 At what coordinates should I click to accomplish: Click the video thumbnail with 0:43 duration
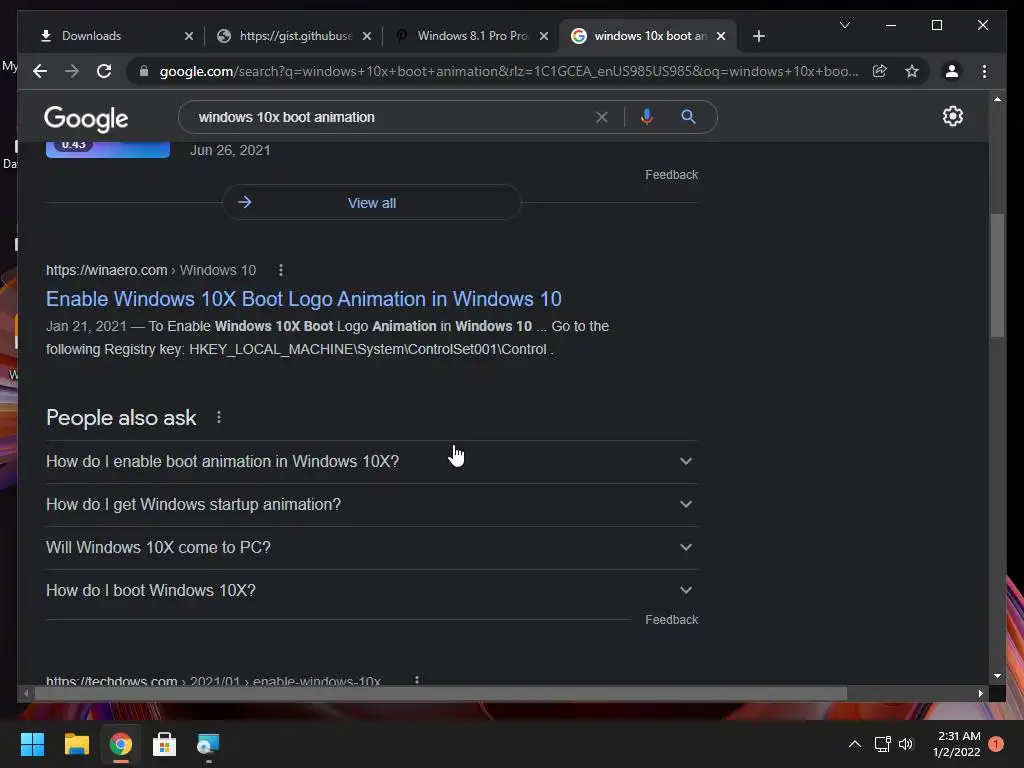coord(108,149)
